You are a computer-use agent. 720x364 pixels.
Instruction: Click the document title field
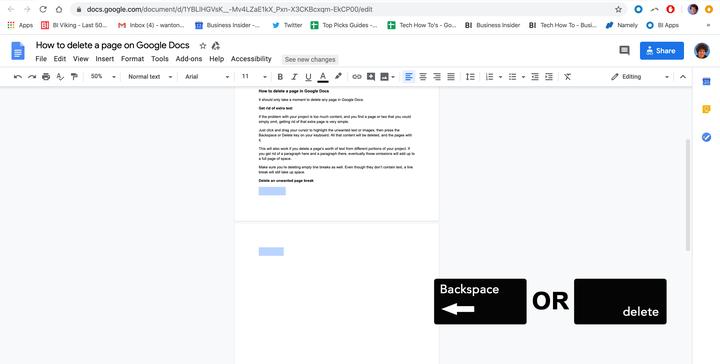[112, 45]
